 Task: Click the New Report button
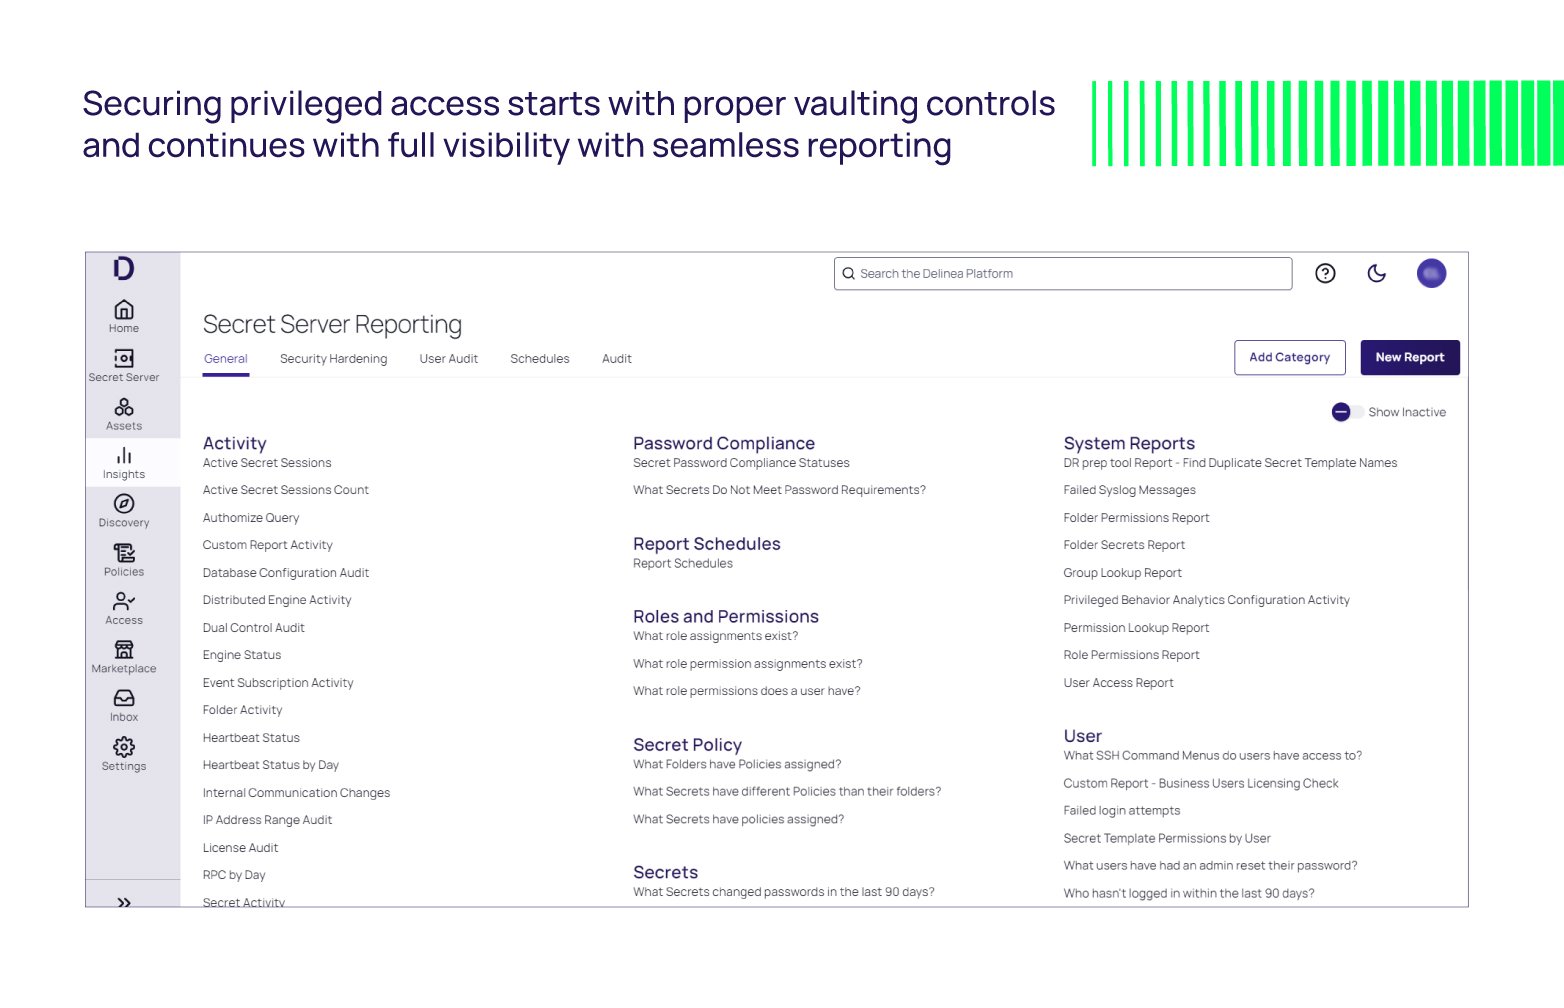(1410, 357)
